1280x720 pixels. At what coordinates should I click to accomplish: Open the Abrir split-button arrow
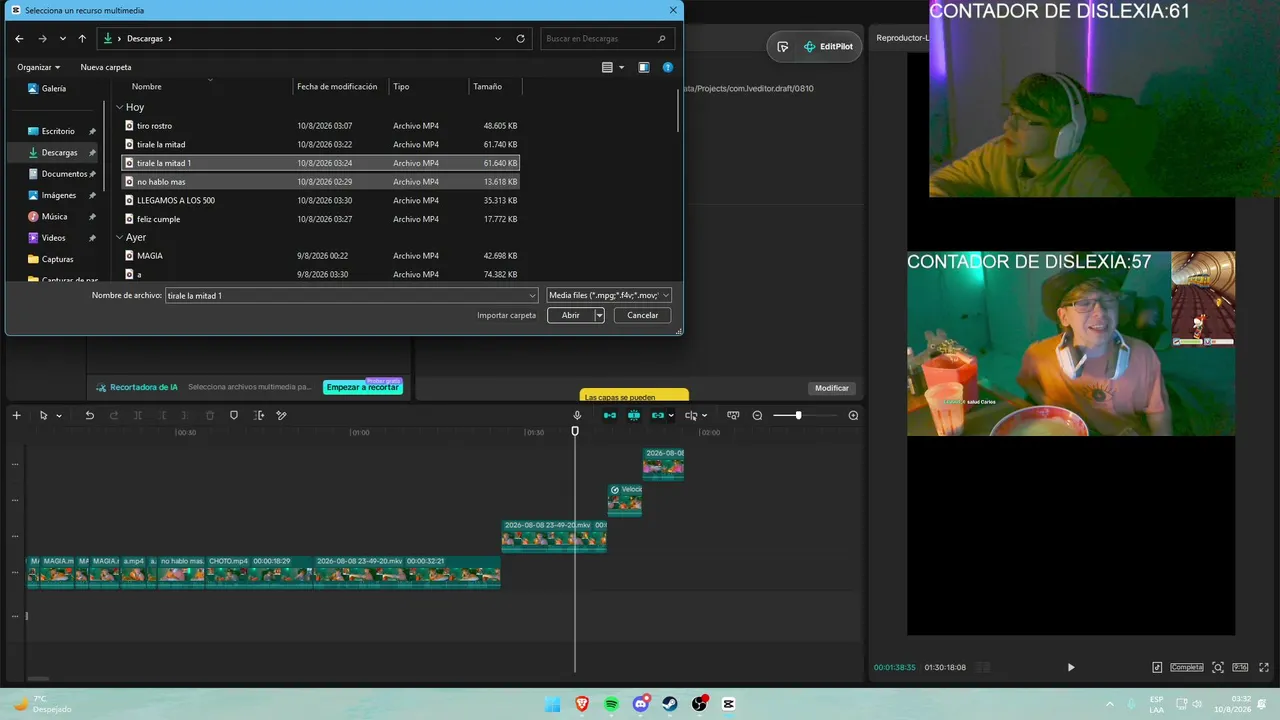[x=599, y=315]
